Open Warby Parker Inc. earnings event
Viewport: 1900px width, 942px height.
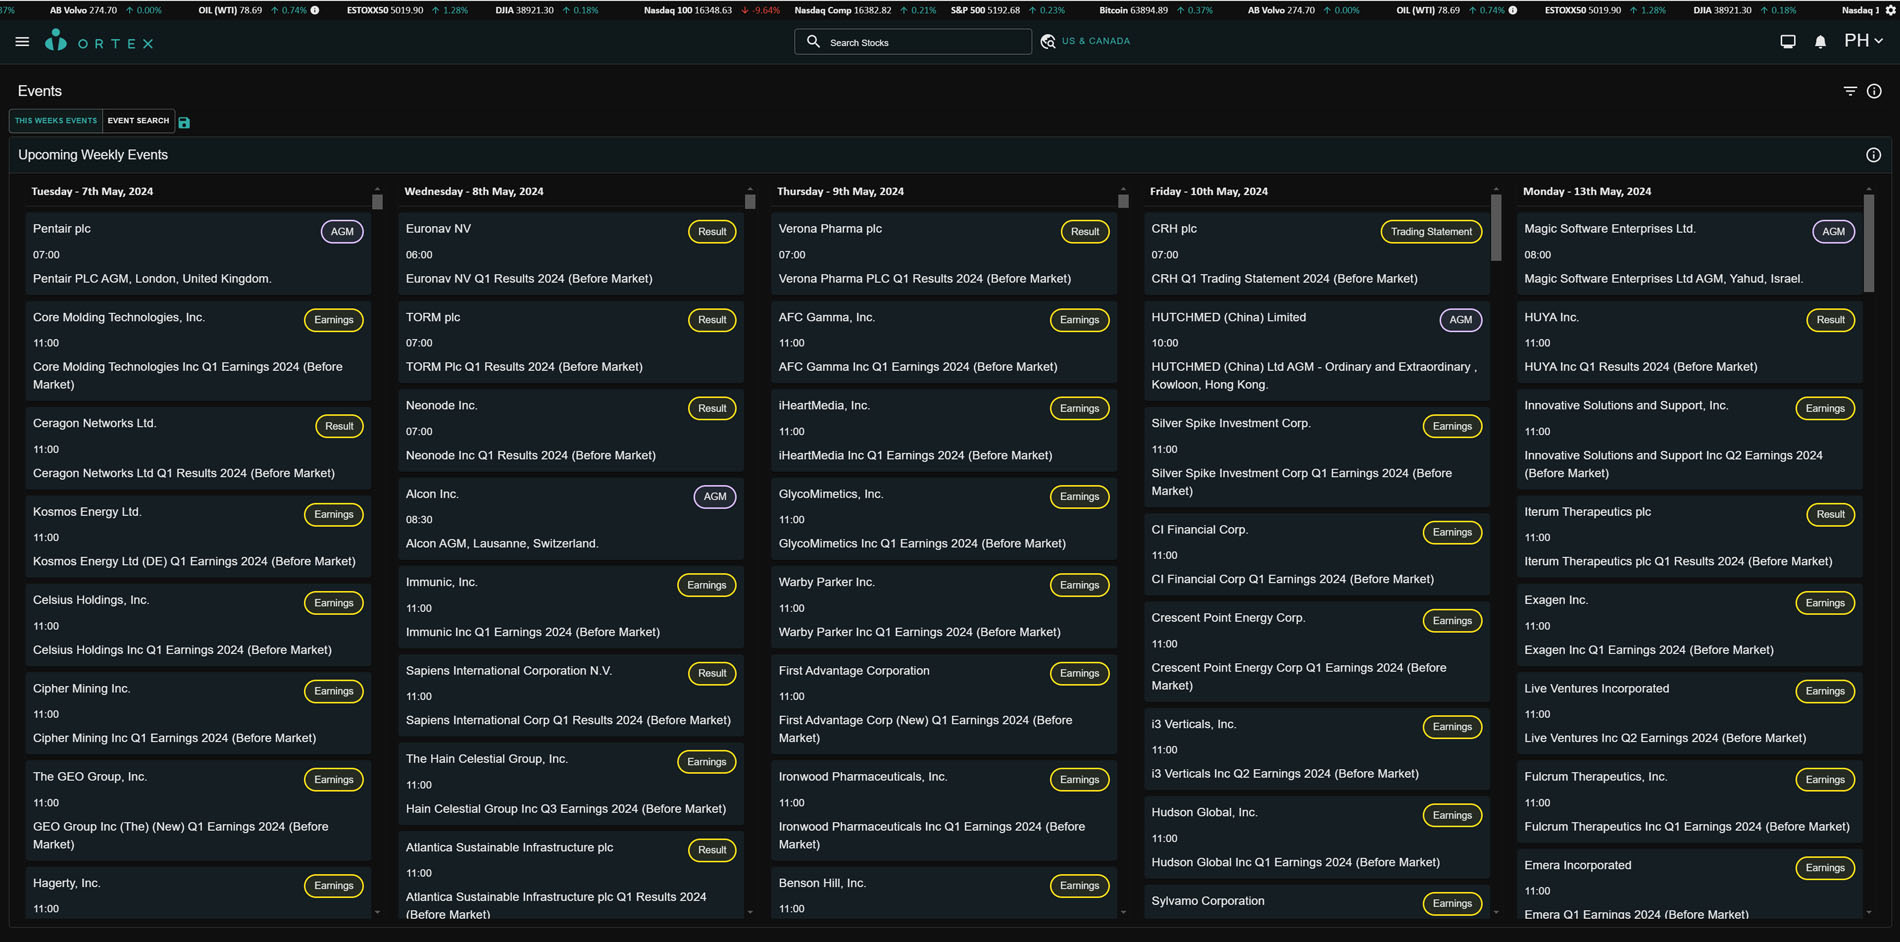[x=943, y=607]
